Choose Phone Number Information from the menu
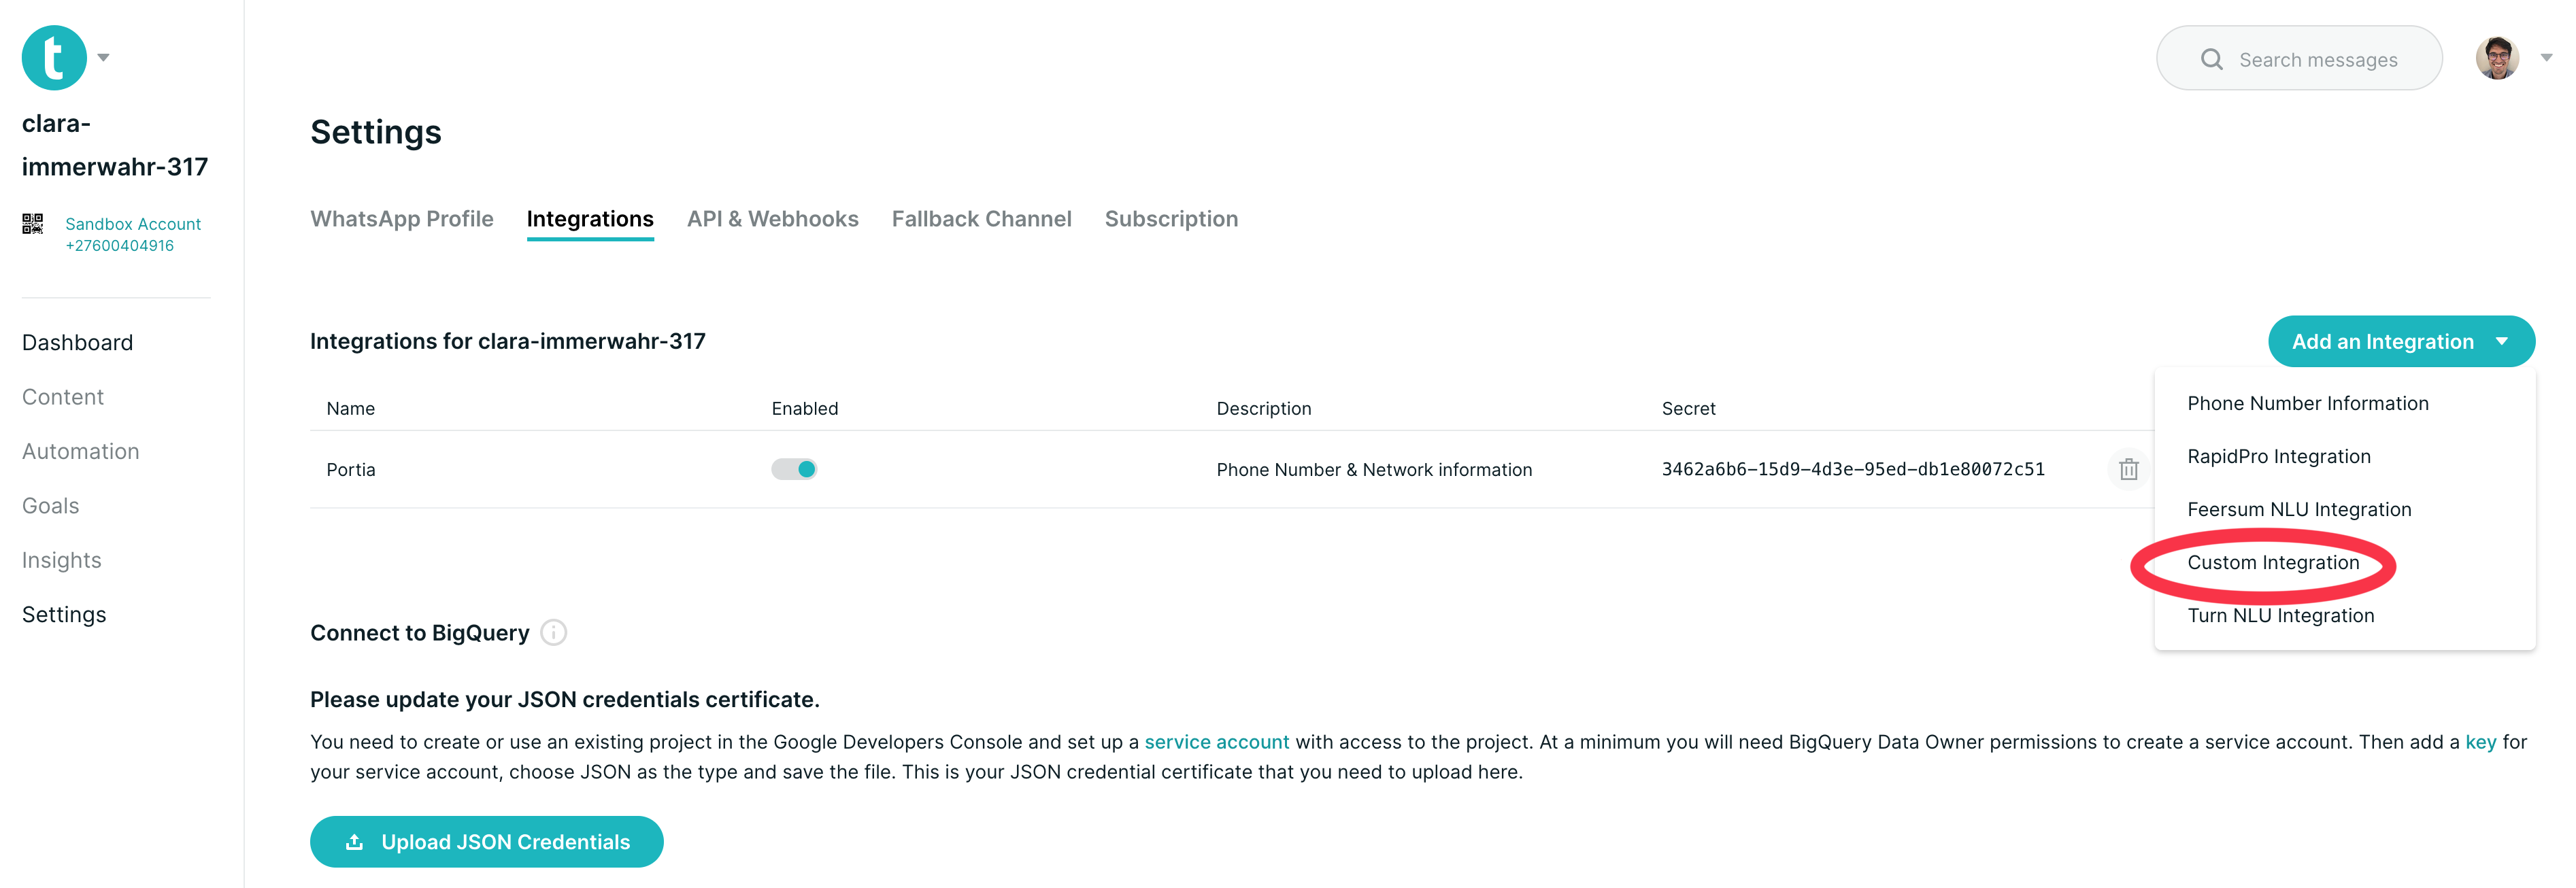The image size is (2576, 888). pos(2308,403)
